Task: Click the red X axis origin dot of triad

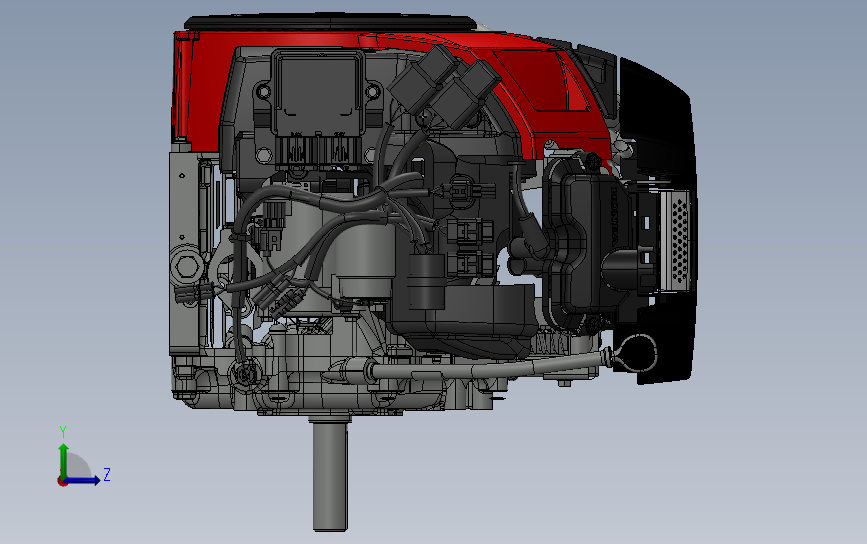Action: tap(62, 482)
